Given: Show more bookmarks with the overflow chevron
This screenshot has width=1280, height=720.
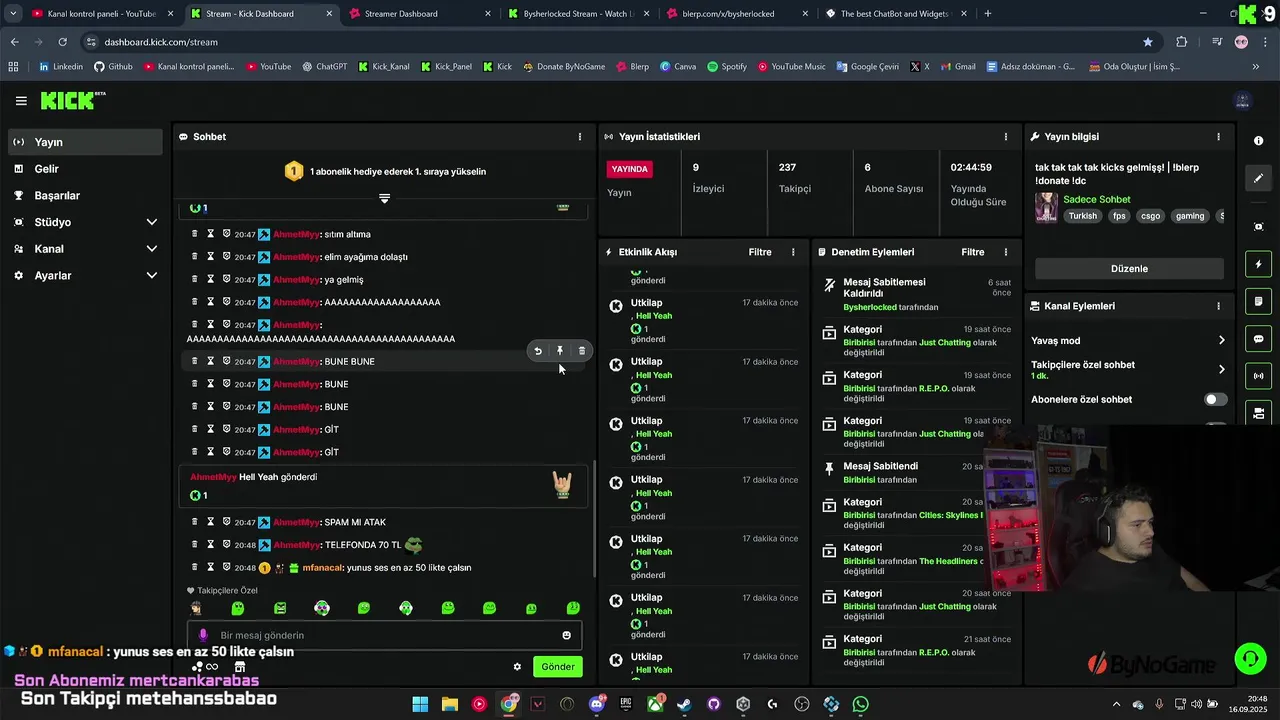Looking at the screenshot, I should pos(1256,67).
